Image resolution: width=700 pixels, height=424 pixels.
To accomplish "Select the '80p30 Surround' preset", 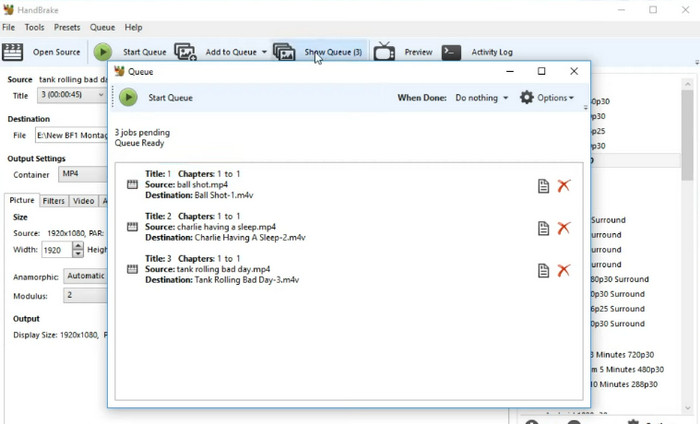I will click(620, 279).
